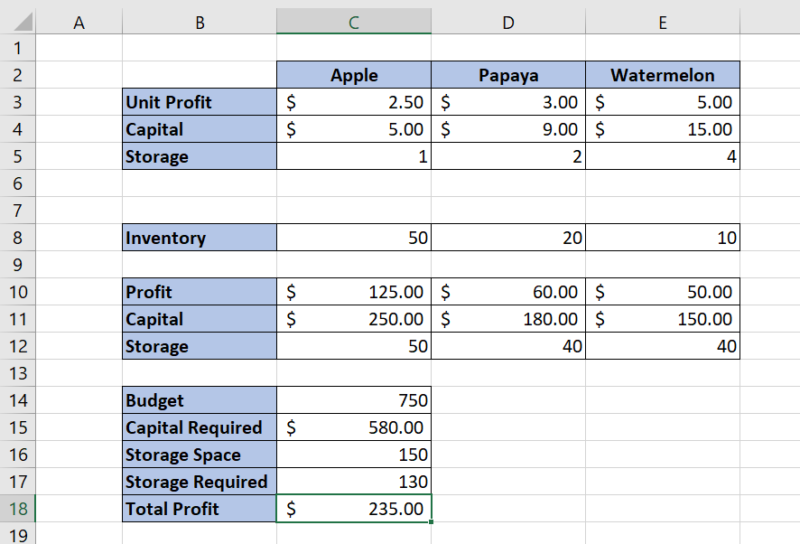Viewport: 800px width, 544px height.
Task: Click the select-all corner of the grid
Action: (x=17, y=22)
